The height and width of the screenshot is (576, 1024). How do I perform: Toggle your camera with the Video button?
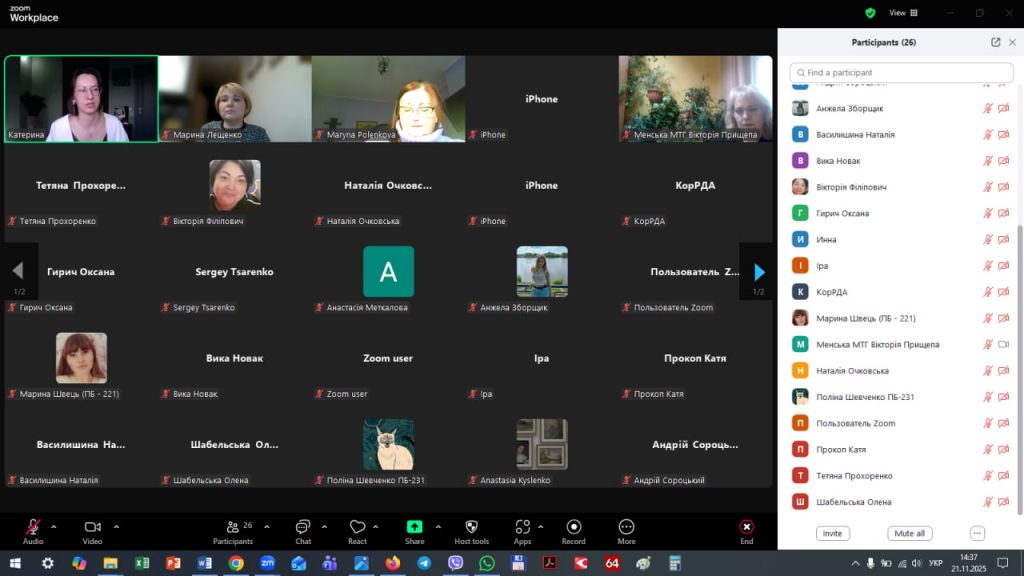click(93, 527)
